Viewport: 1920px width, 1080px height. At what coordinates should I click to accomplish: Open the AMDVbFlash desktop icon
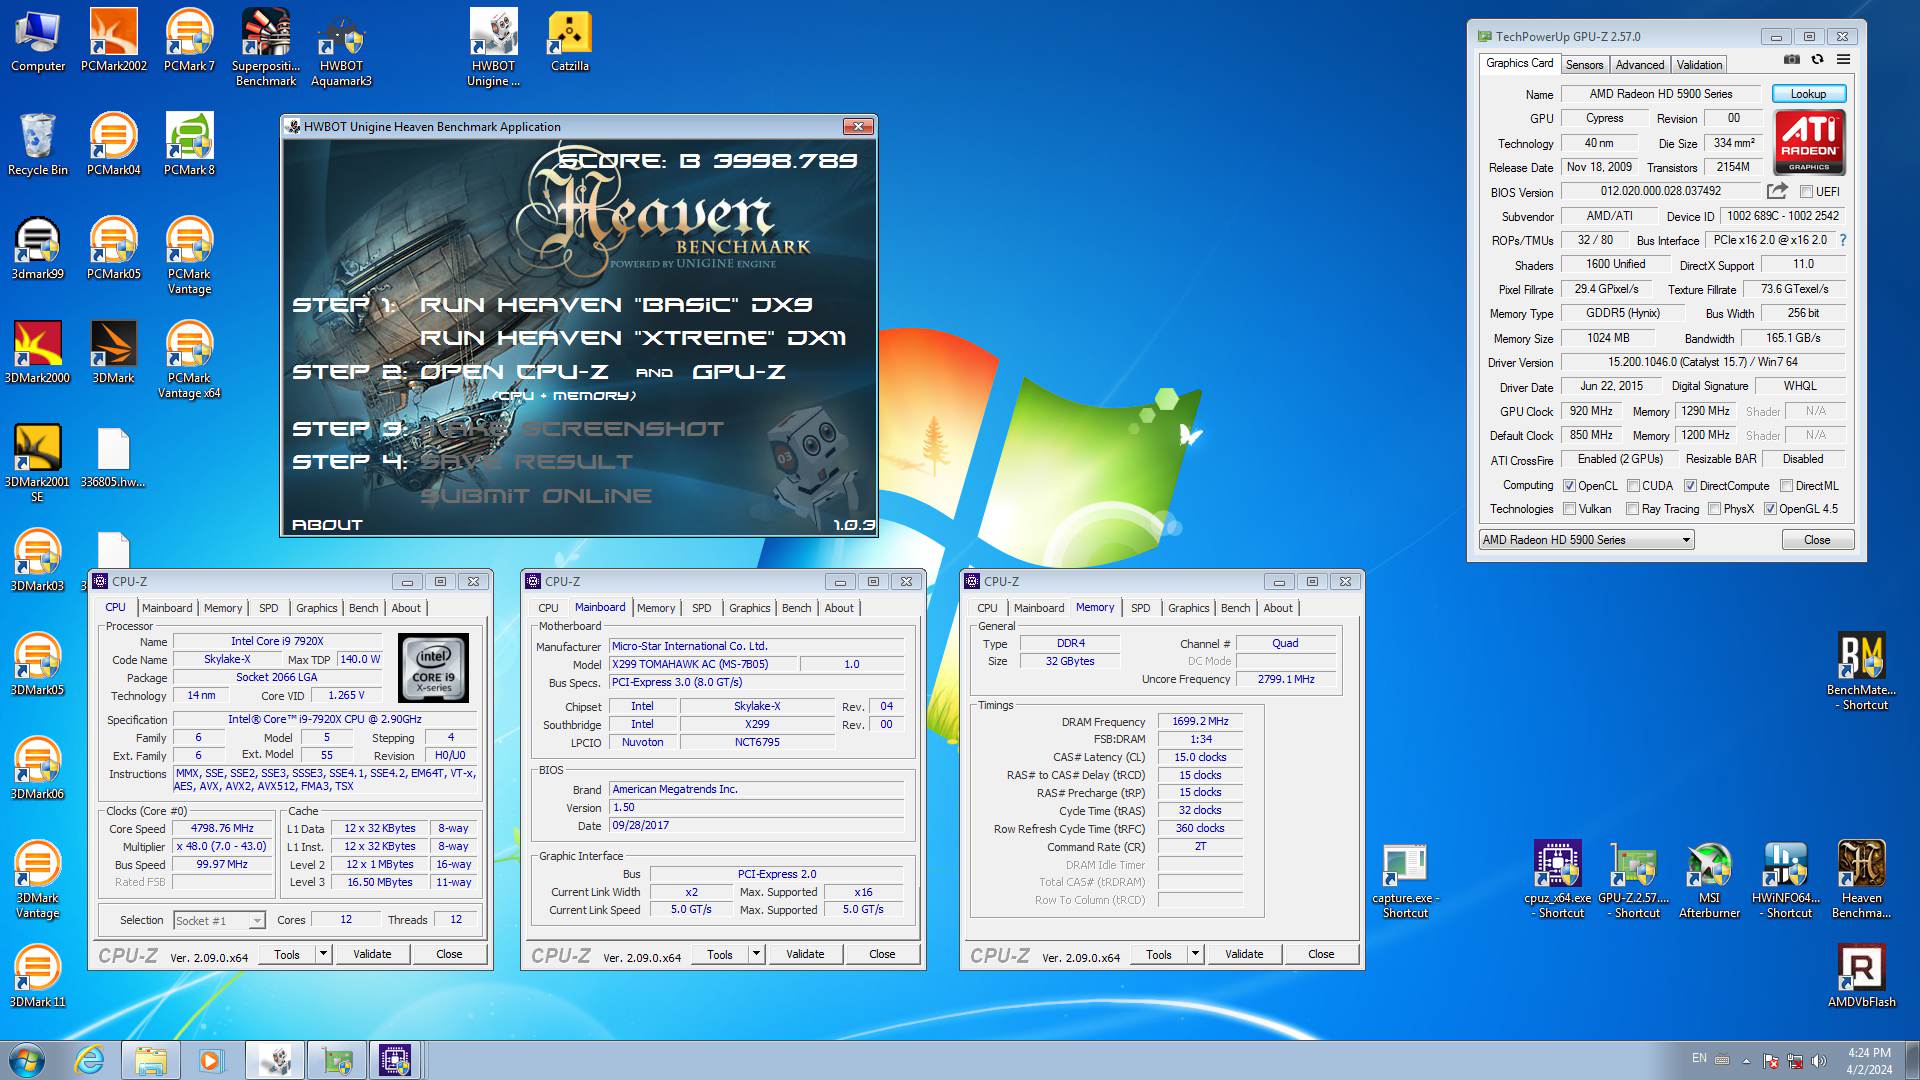click(x=1862, y=975)
